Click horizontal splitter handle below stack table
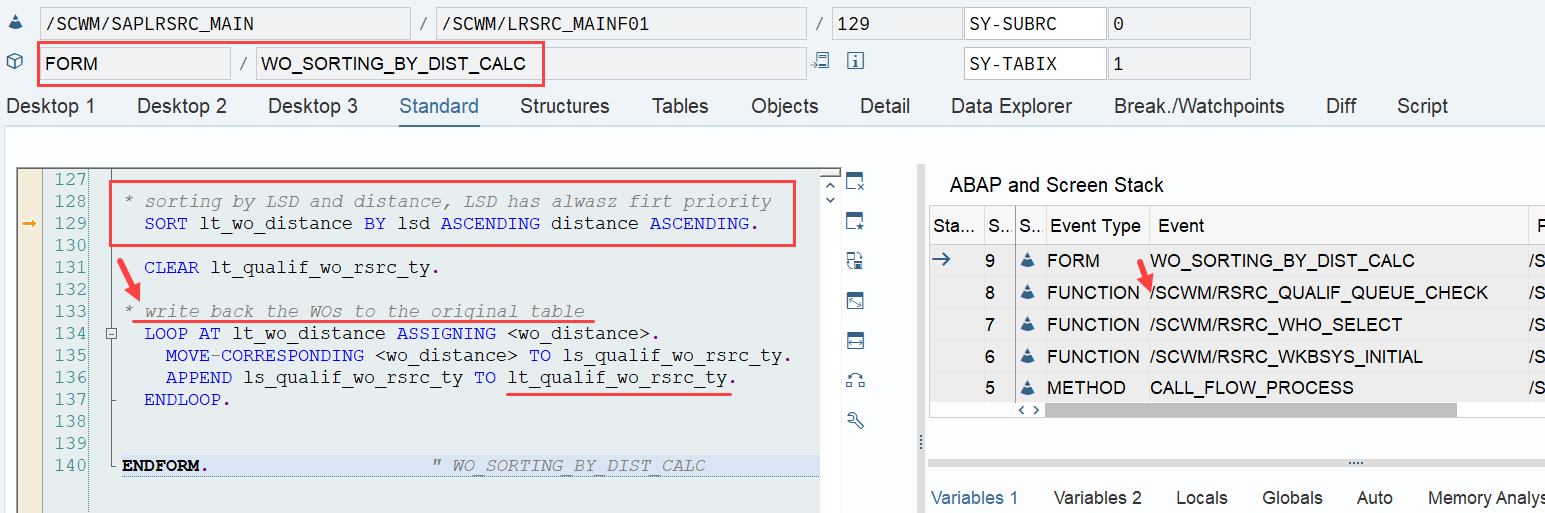Viewport: 1545px width, 513px height. (1355, 463)
